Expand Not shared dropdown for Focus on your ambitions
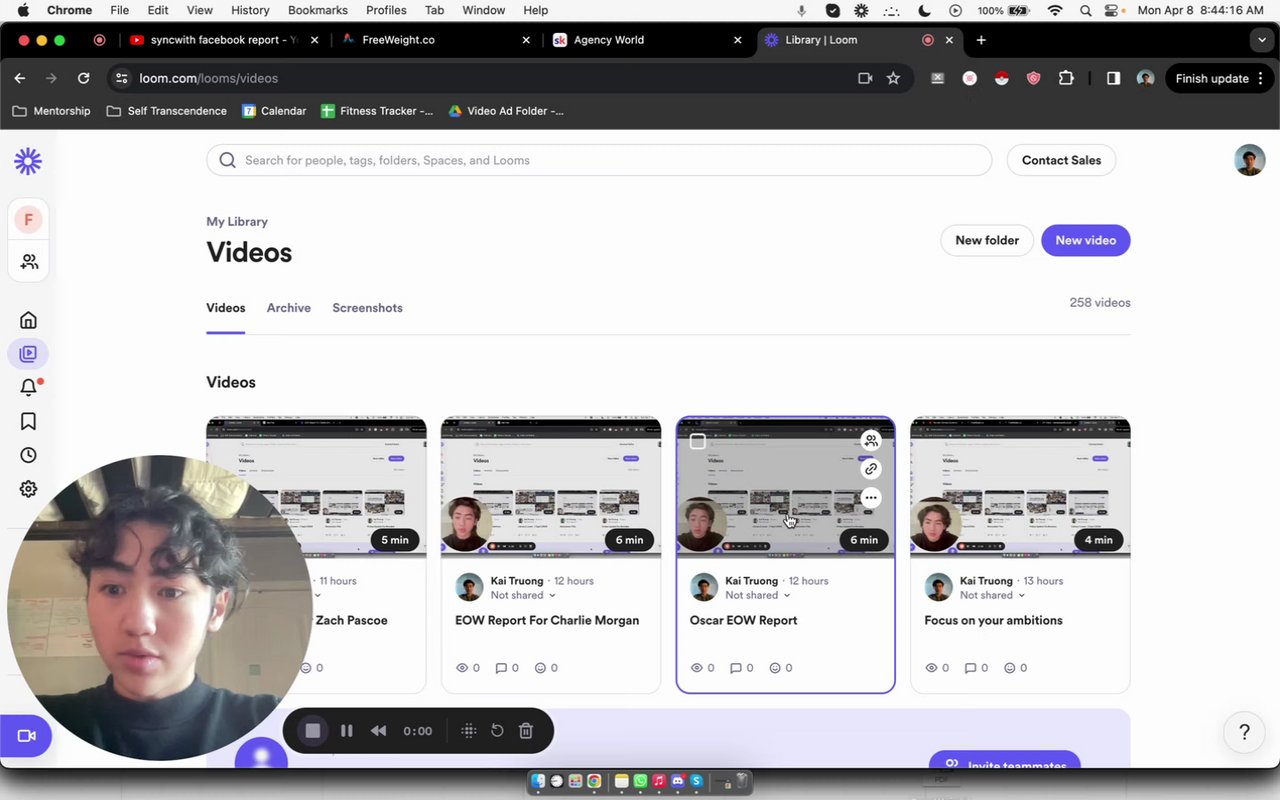Image resolution: width=1280 pixels, height=800 pixels. 993,595
